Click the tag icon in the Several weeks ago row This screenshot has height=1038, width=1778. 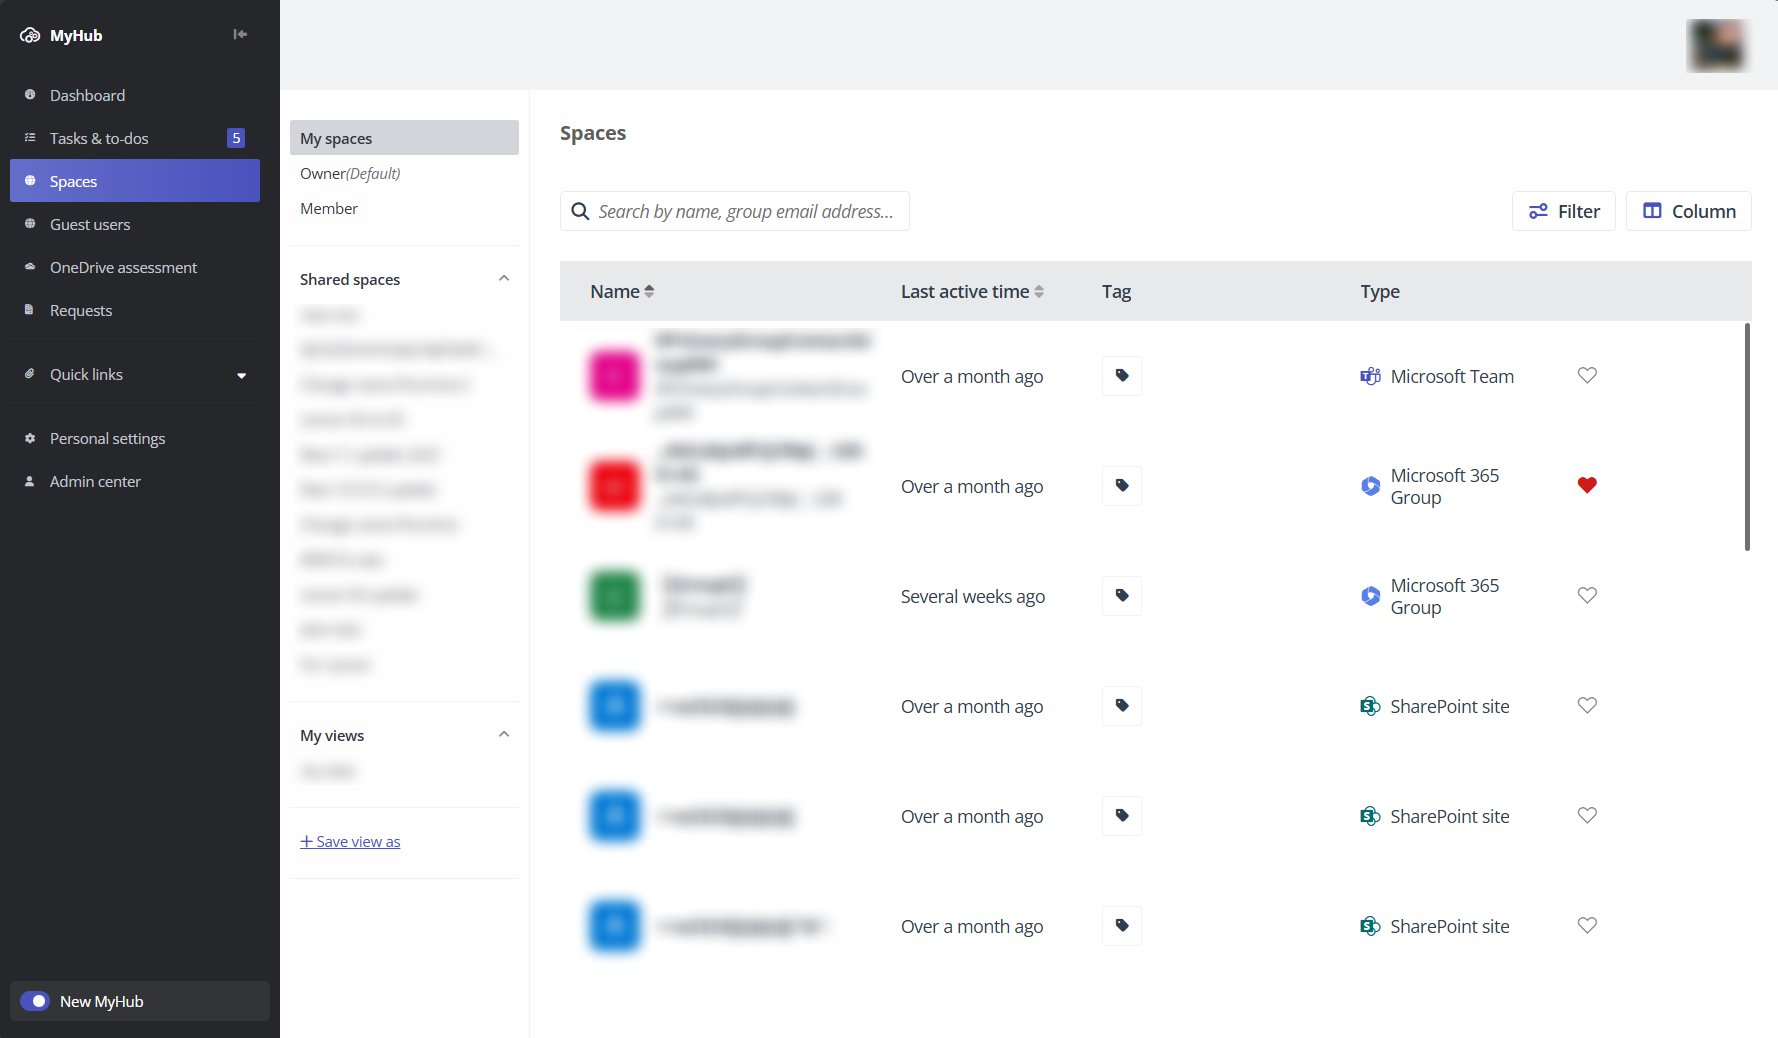(1121, 596)
